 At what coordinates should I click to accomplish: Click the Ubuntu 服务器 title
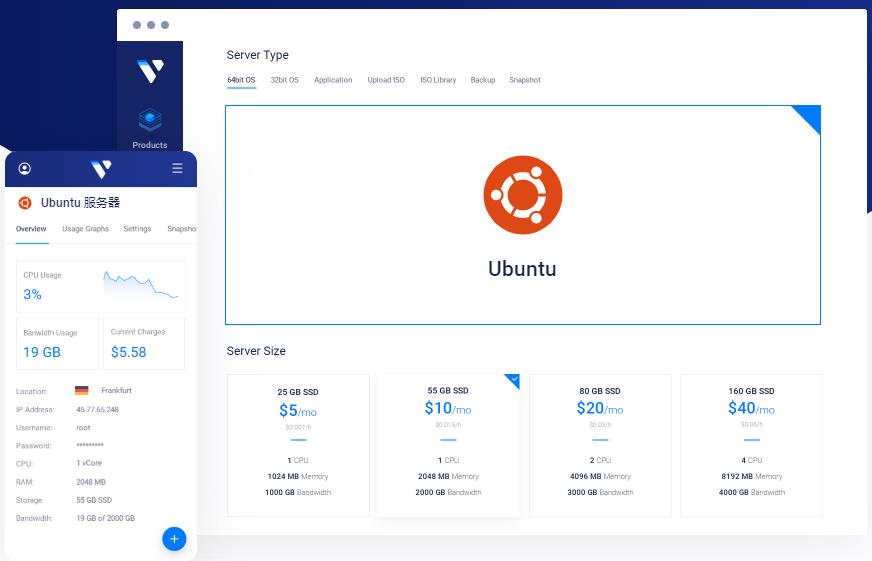point(81,202)
